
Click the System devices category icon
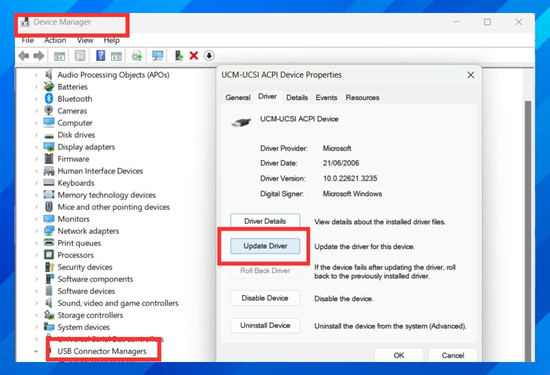click(x=49, y=327)
